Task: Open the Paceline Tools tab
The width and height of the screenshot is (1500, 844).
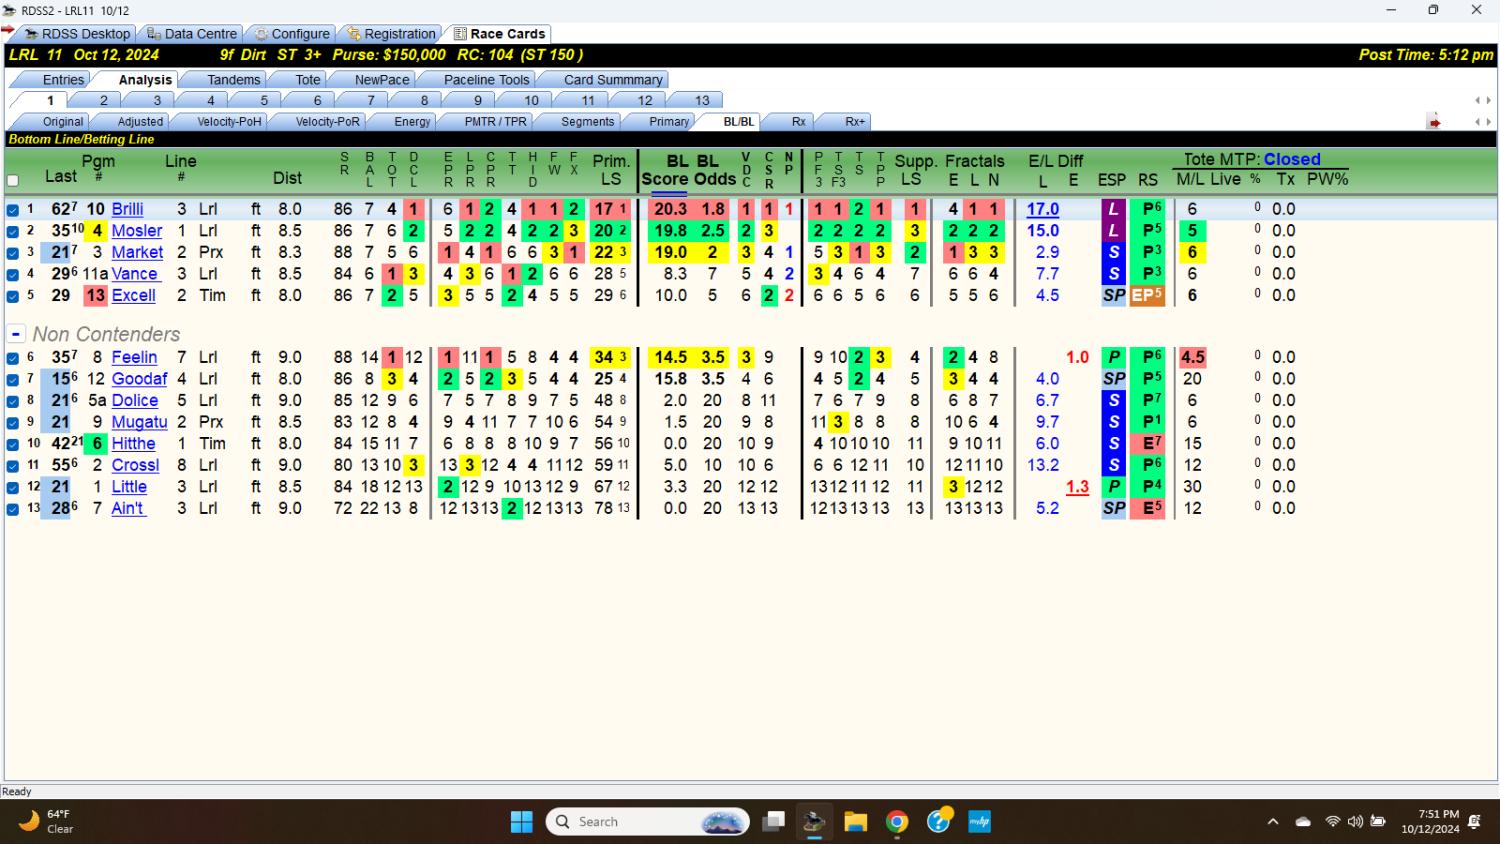Action: [x=486, y=80]
